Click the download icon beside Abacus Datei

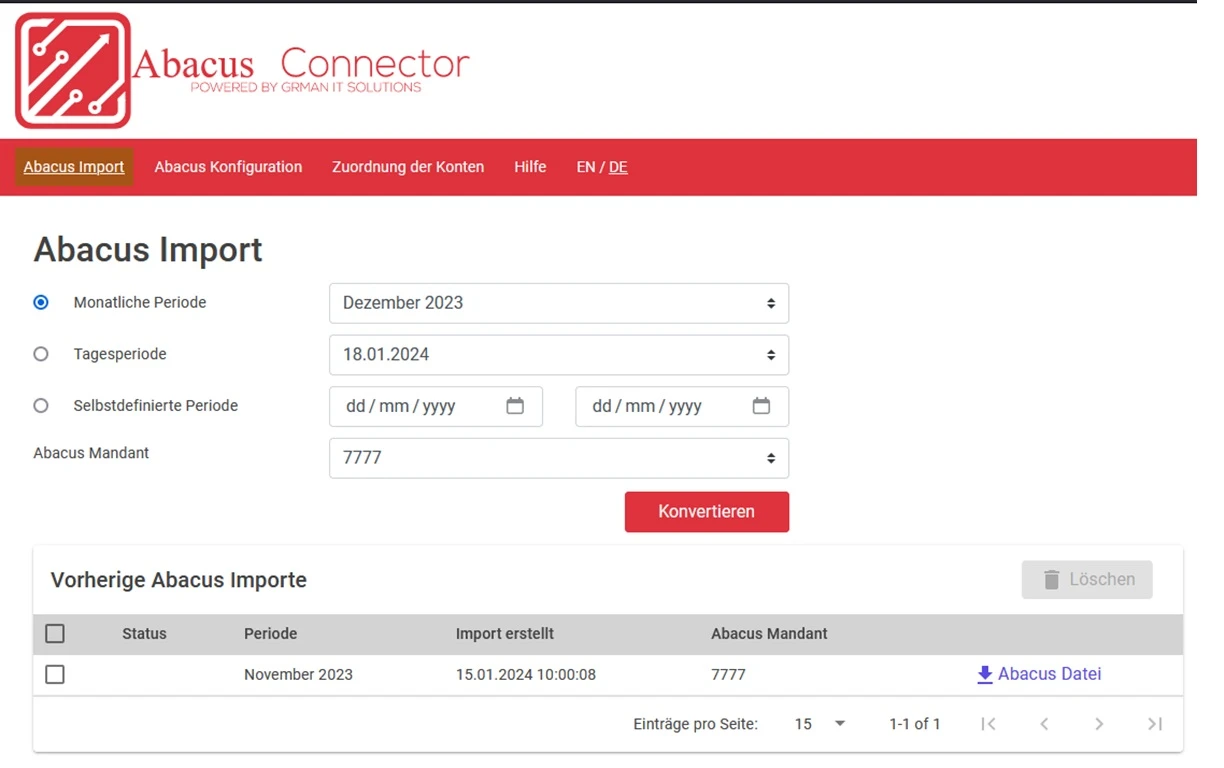[984, 674]
